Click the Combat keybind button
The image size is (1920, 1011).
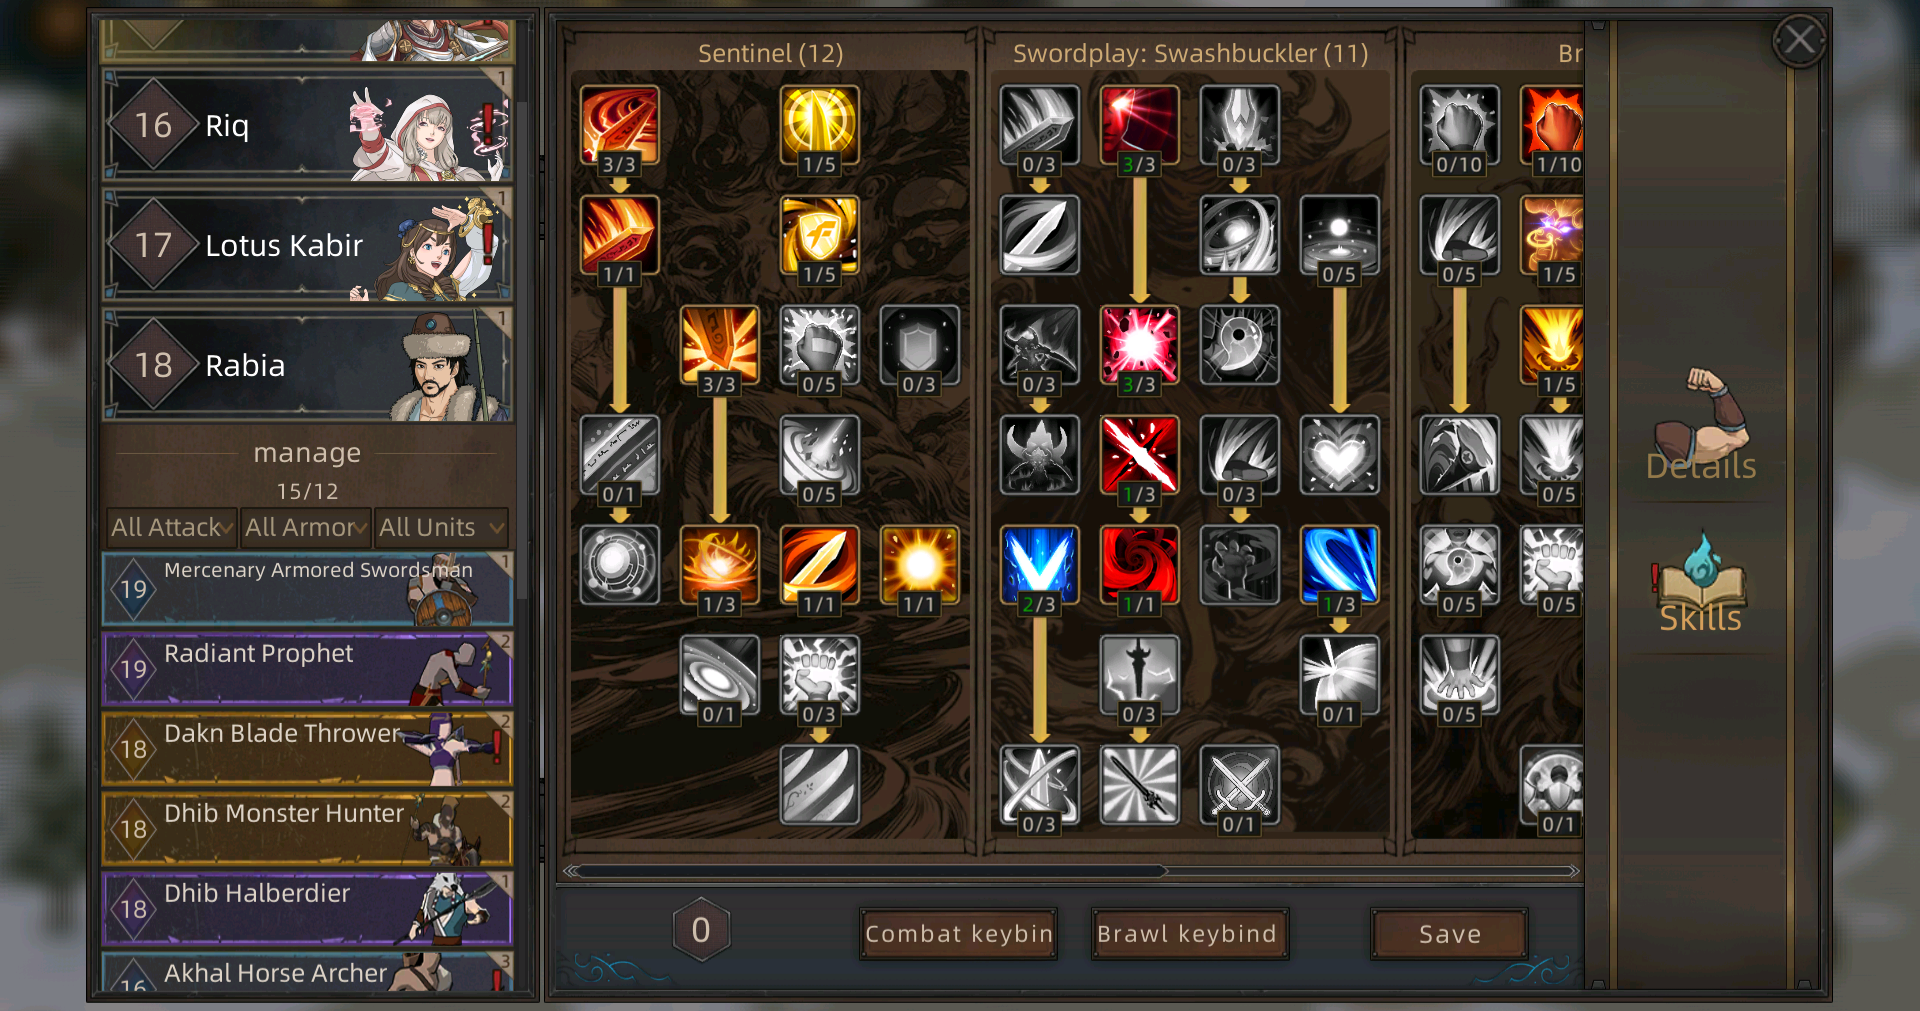tap(958, 934)
